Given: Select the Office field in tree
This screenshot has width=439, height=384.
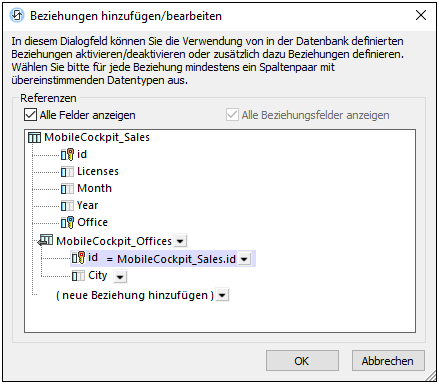Looking at the screenshot, I should [92, 222].
